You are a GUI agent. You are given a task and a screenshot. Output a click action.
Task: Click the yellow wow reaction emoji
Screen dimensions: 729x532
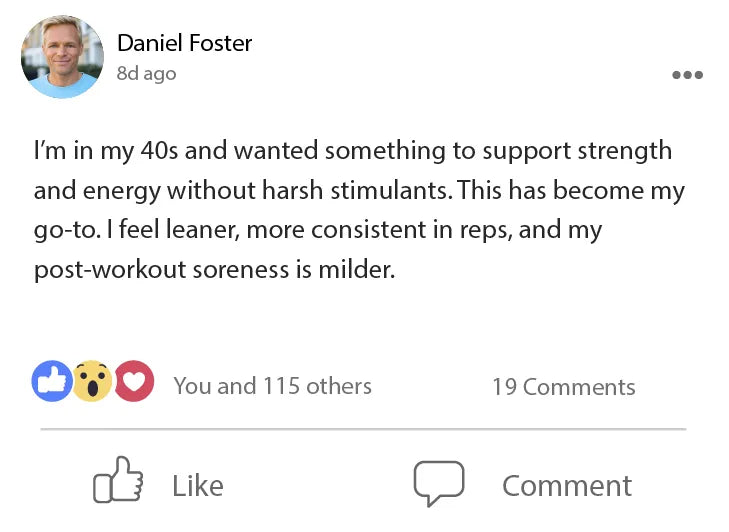click(92, 381)
